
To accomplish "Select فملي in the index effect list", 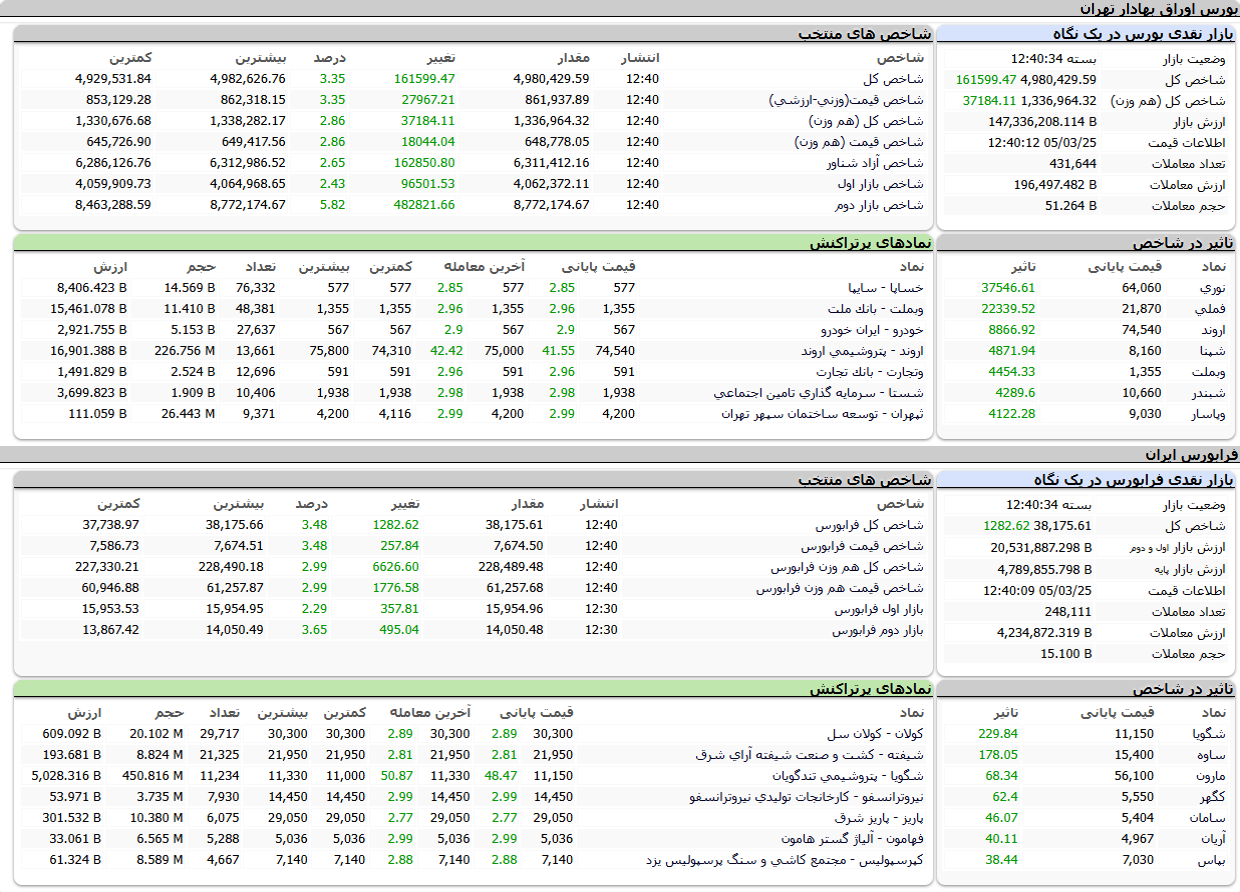I will [x=1210, y=309].
